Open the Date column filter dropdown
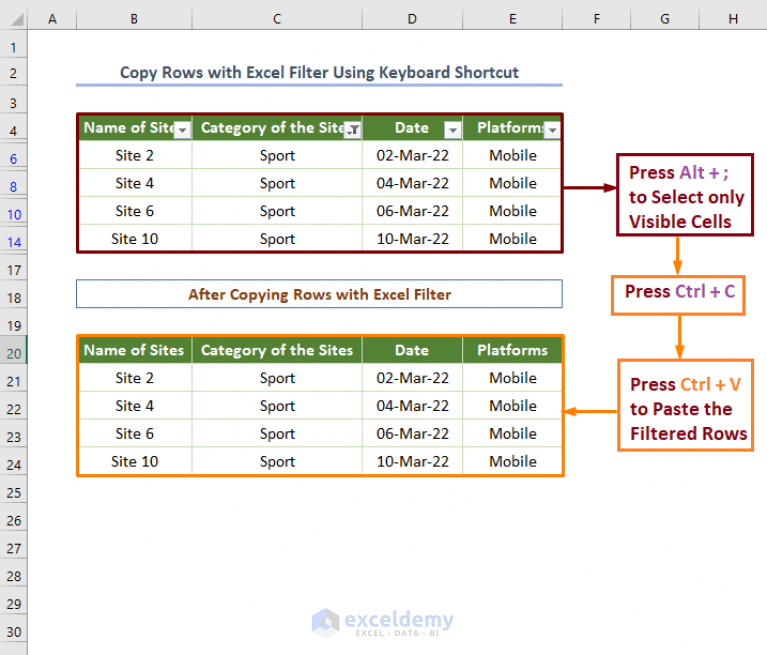Screen dimensions: 767x655 (453, 130)
